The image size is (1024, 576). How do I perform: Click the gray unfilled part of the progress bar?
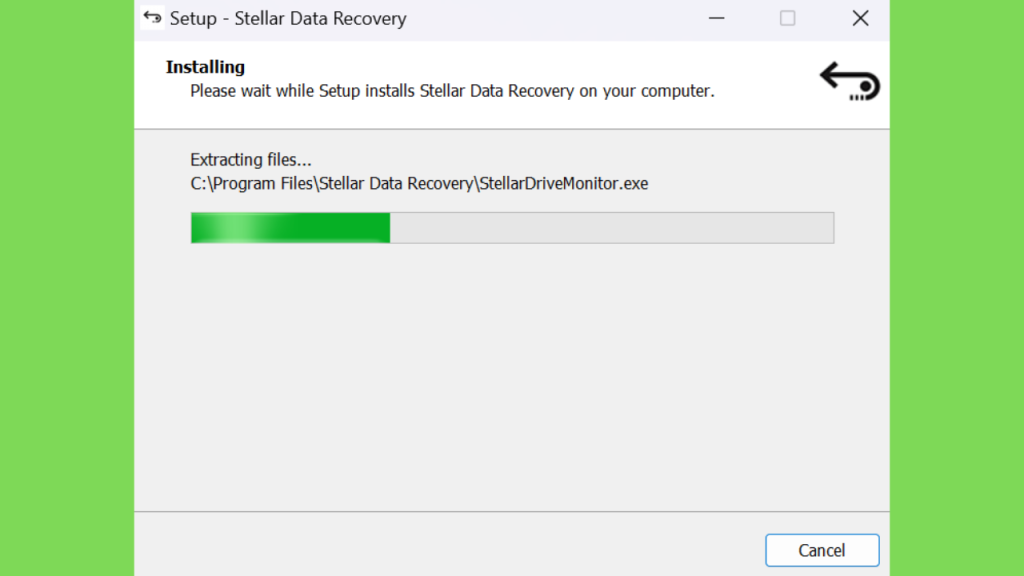pos(612,228)
